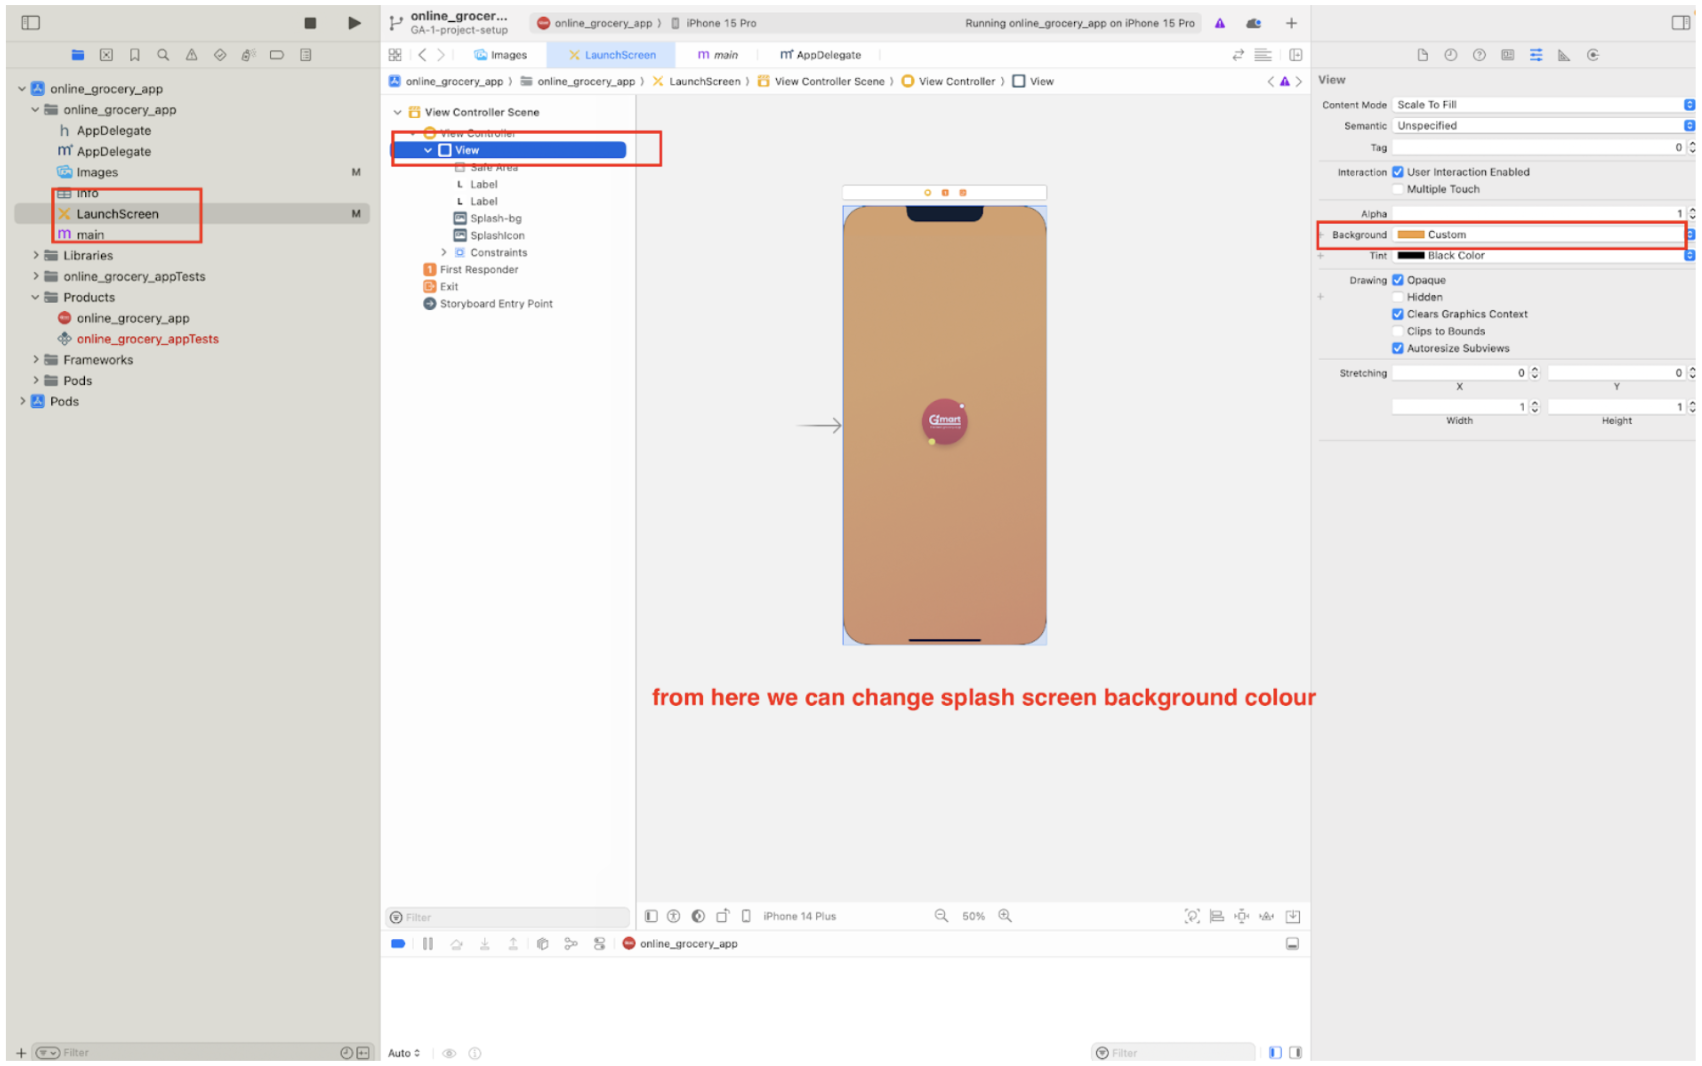Open the Size inspector ruler icon
The width and height of the screenshot is (1702, 1066).
click(1563, 55)
